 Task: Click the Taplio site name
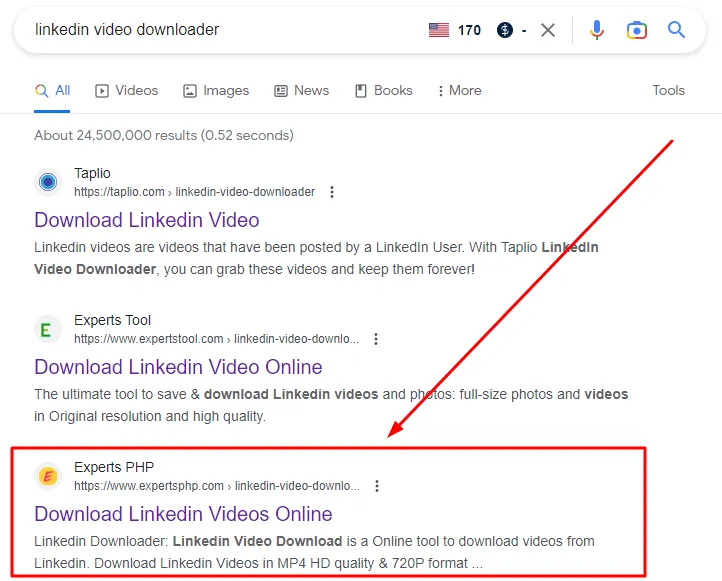[92, 173]
